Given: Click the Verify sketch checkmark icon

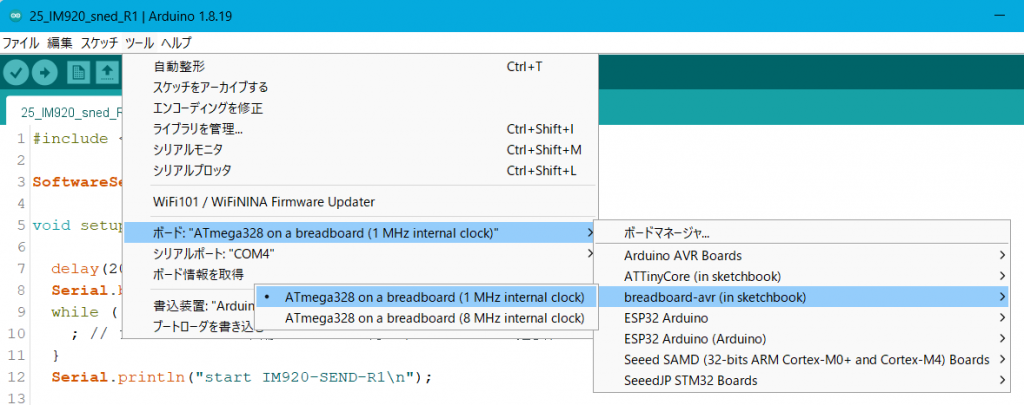Looking at the screenshot, I should pyautogui.click(x=16, y=72).
